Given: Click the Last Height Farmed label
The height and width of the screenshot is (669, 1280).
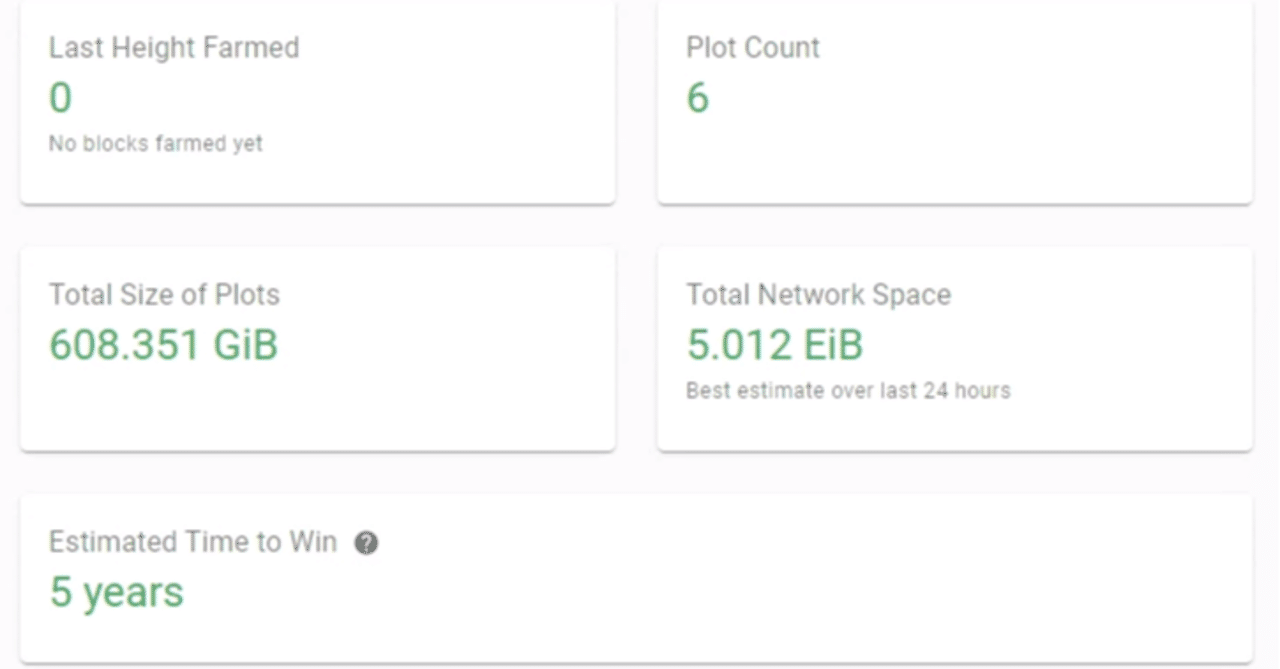Looking at the screenshot, I should pyautogui.click(x=174, y=47).
